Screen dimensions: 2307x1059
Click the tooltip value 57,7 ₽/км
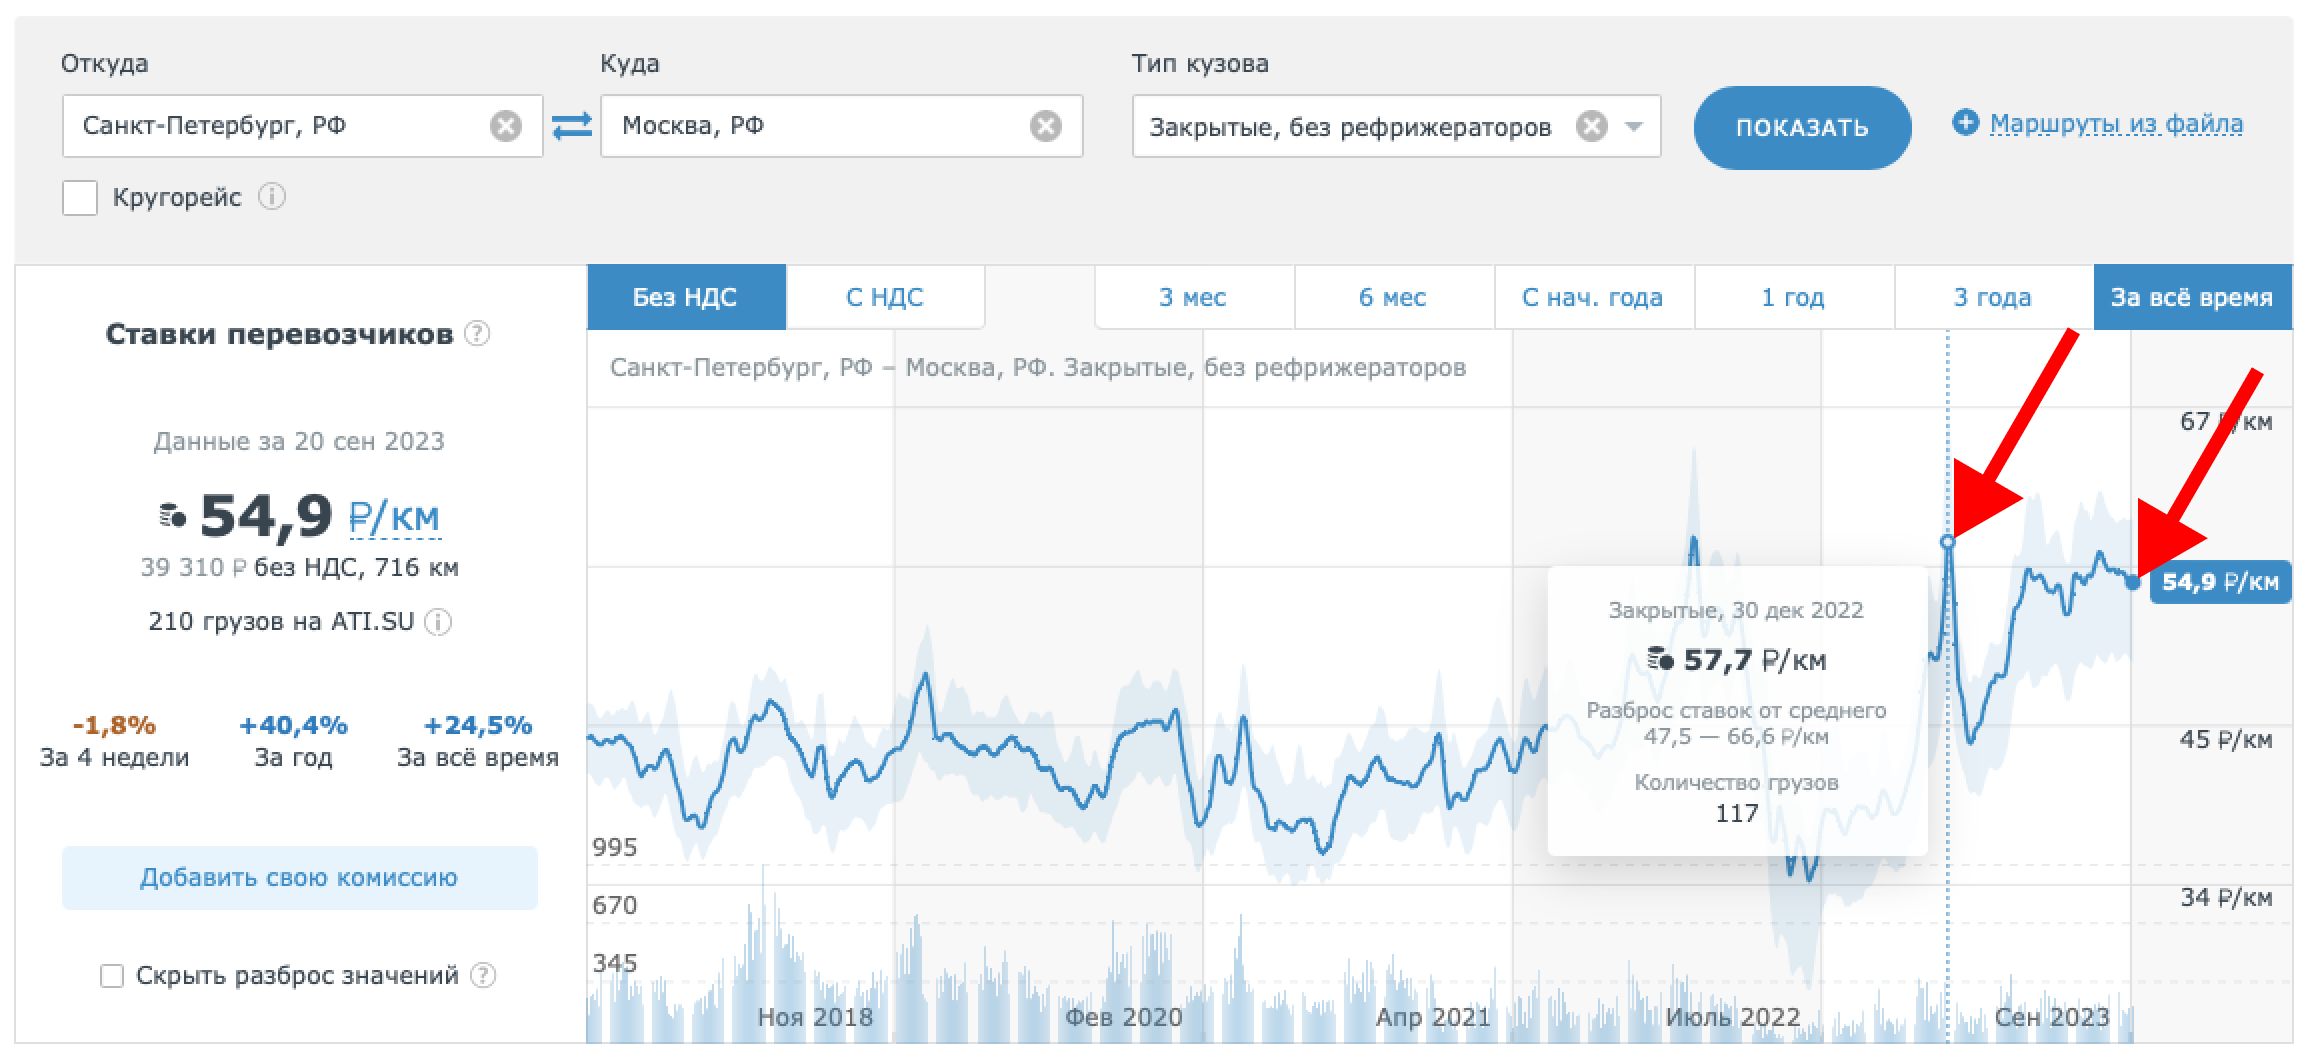(x=1755, y=661)
